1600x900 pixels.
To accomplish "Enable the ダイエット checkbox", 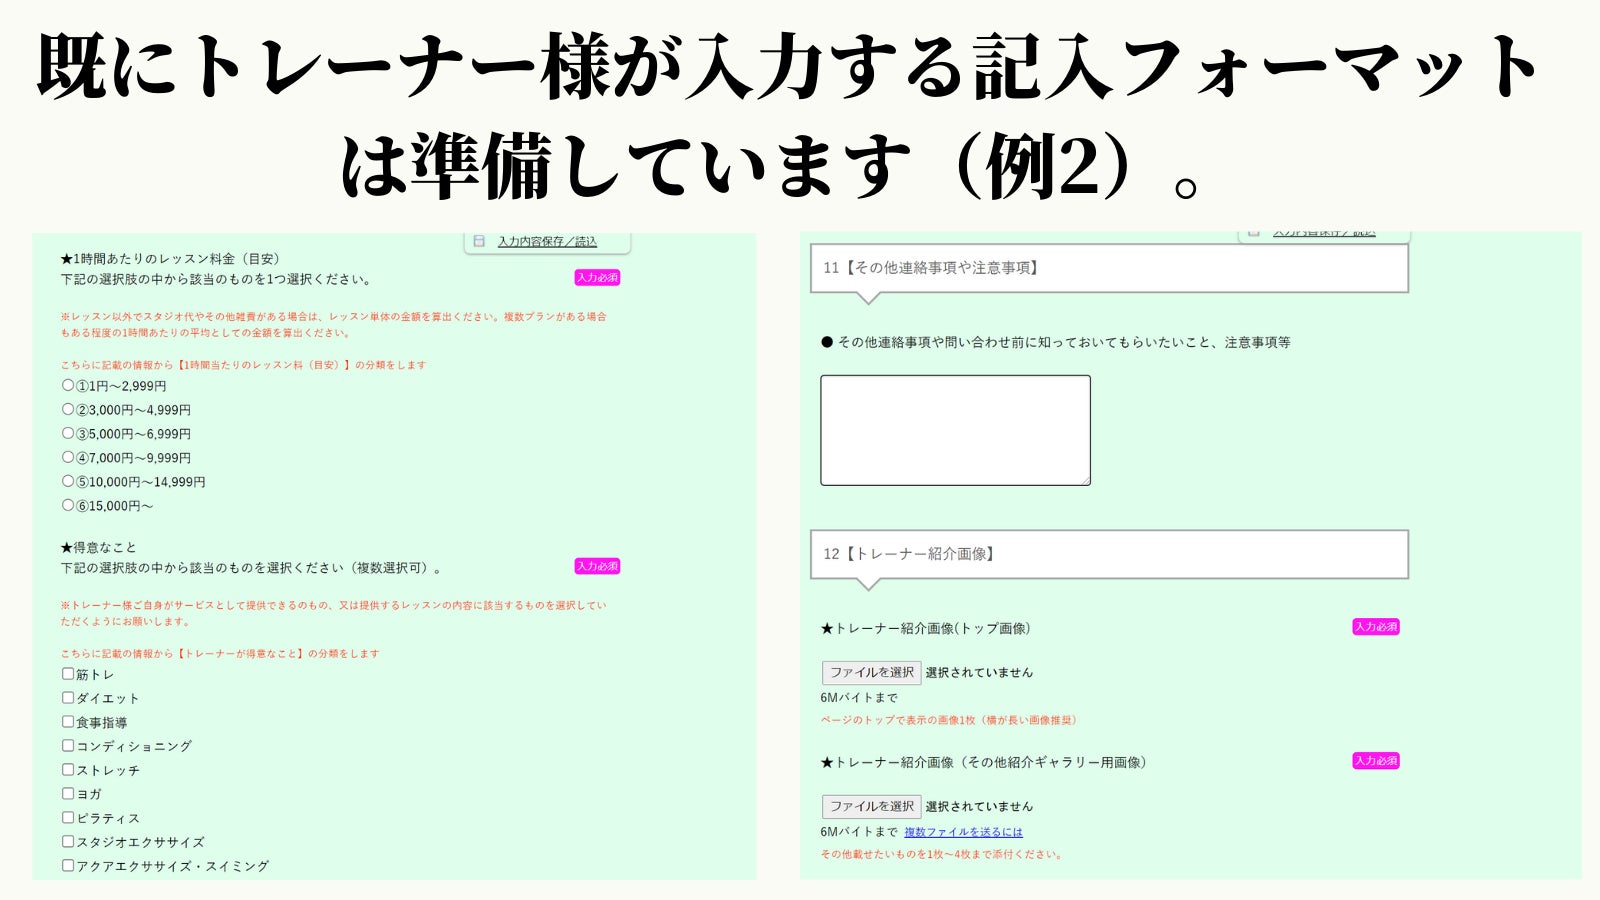I will 68,698.
